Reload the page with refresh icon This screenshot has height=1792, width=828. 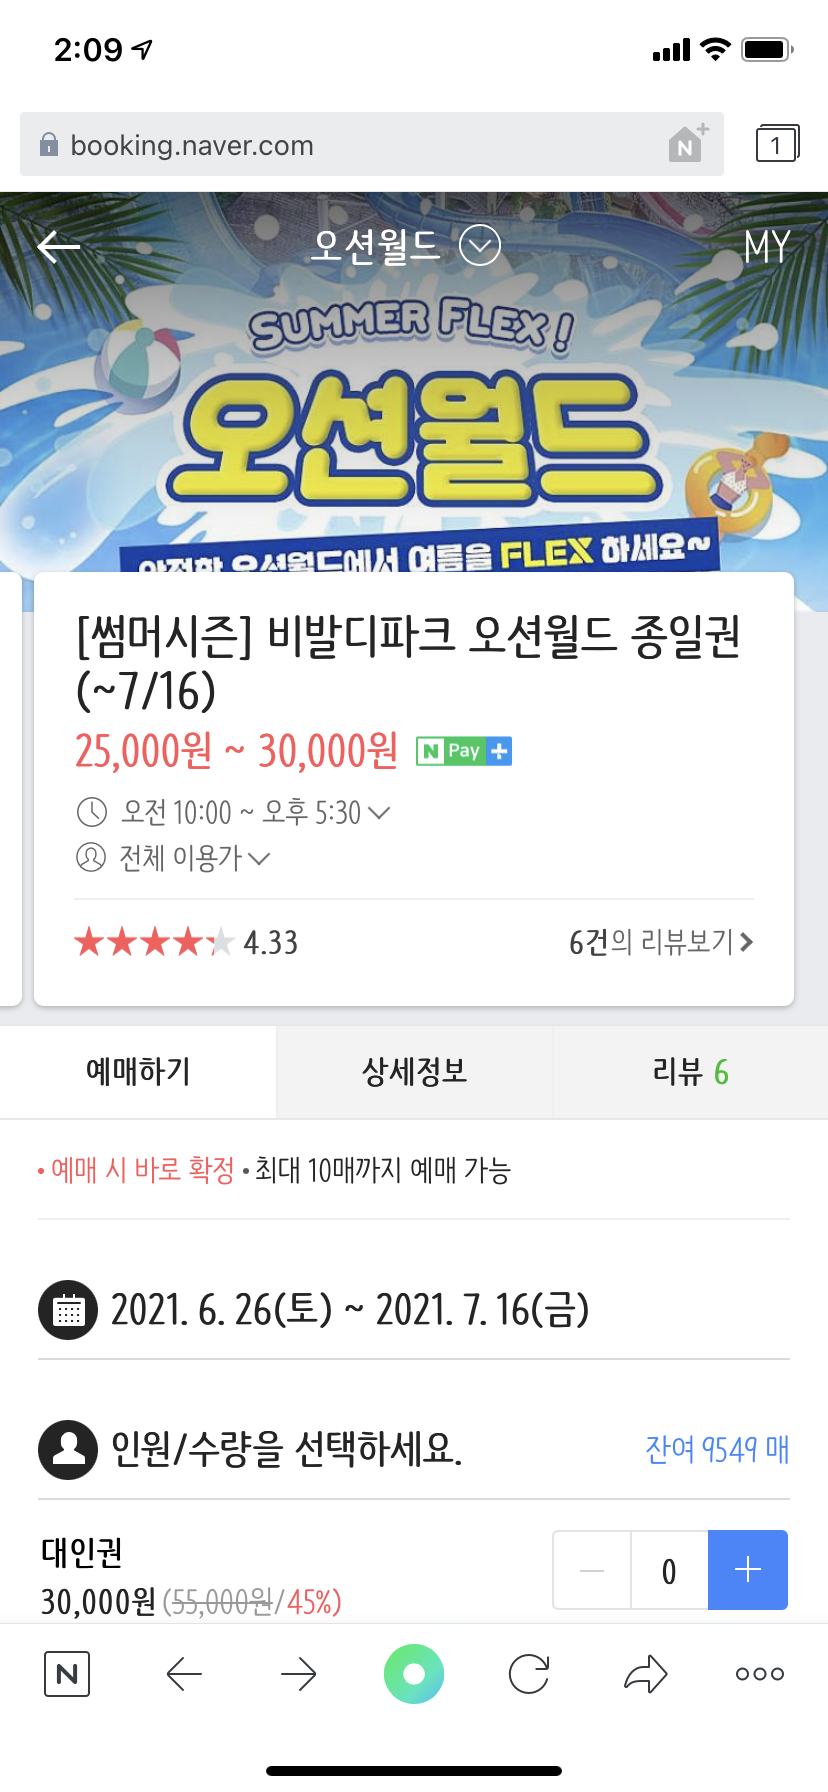tap(529, 1673)
